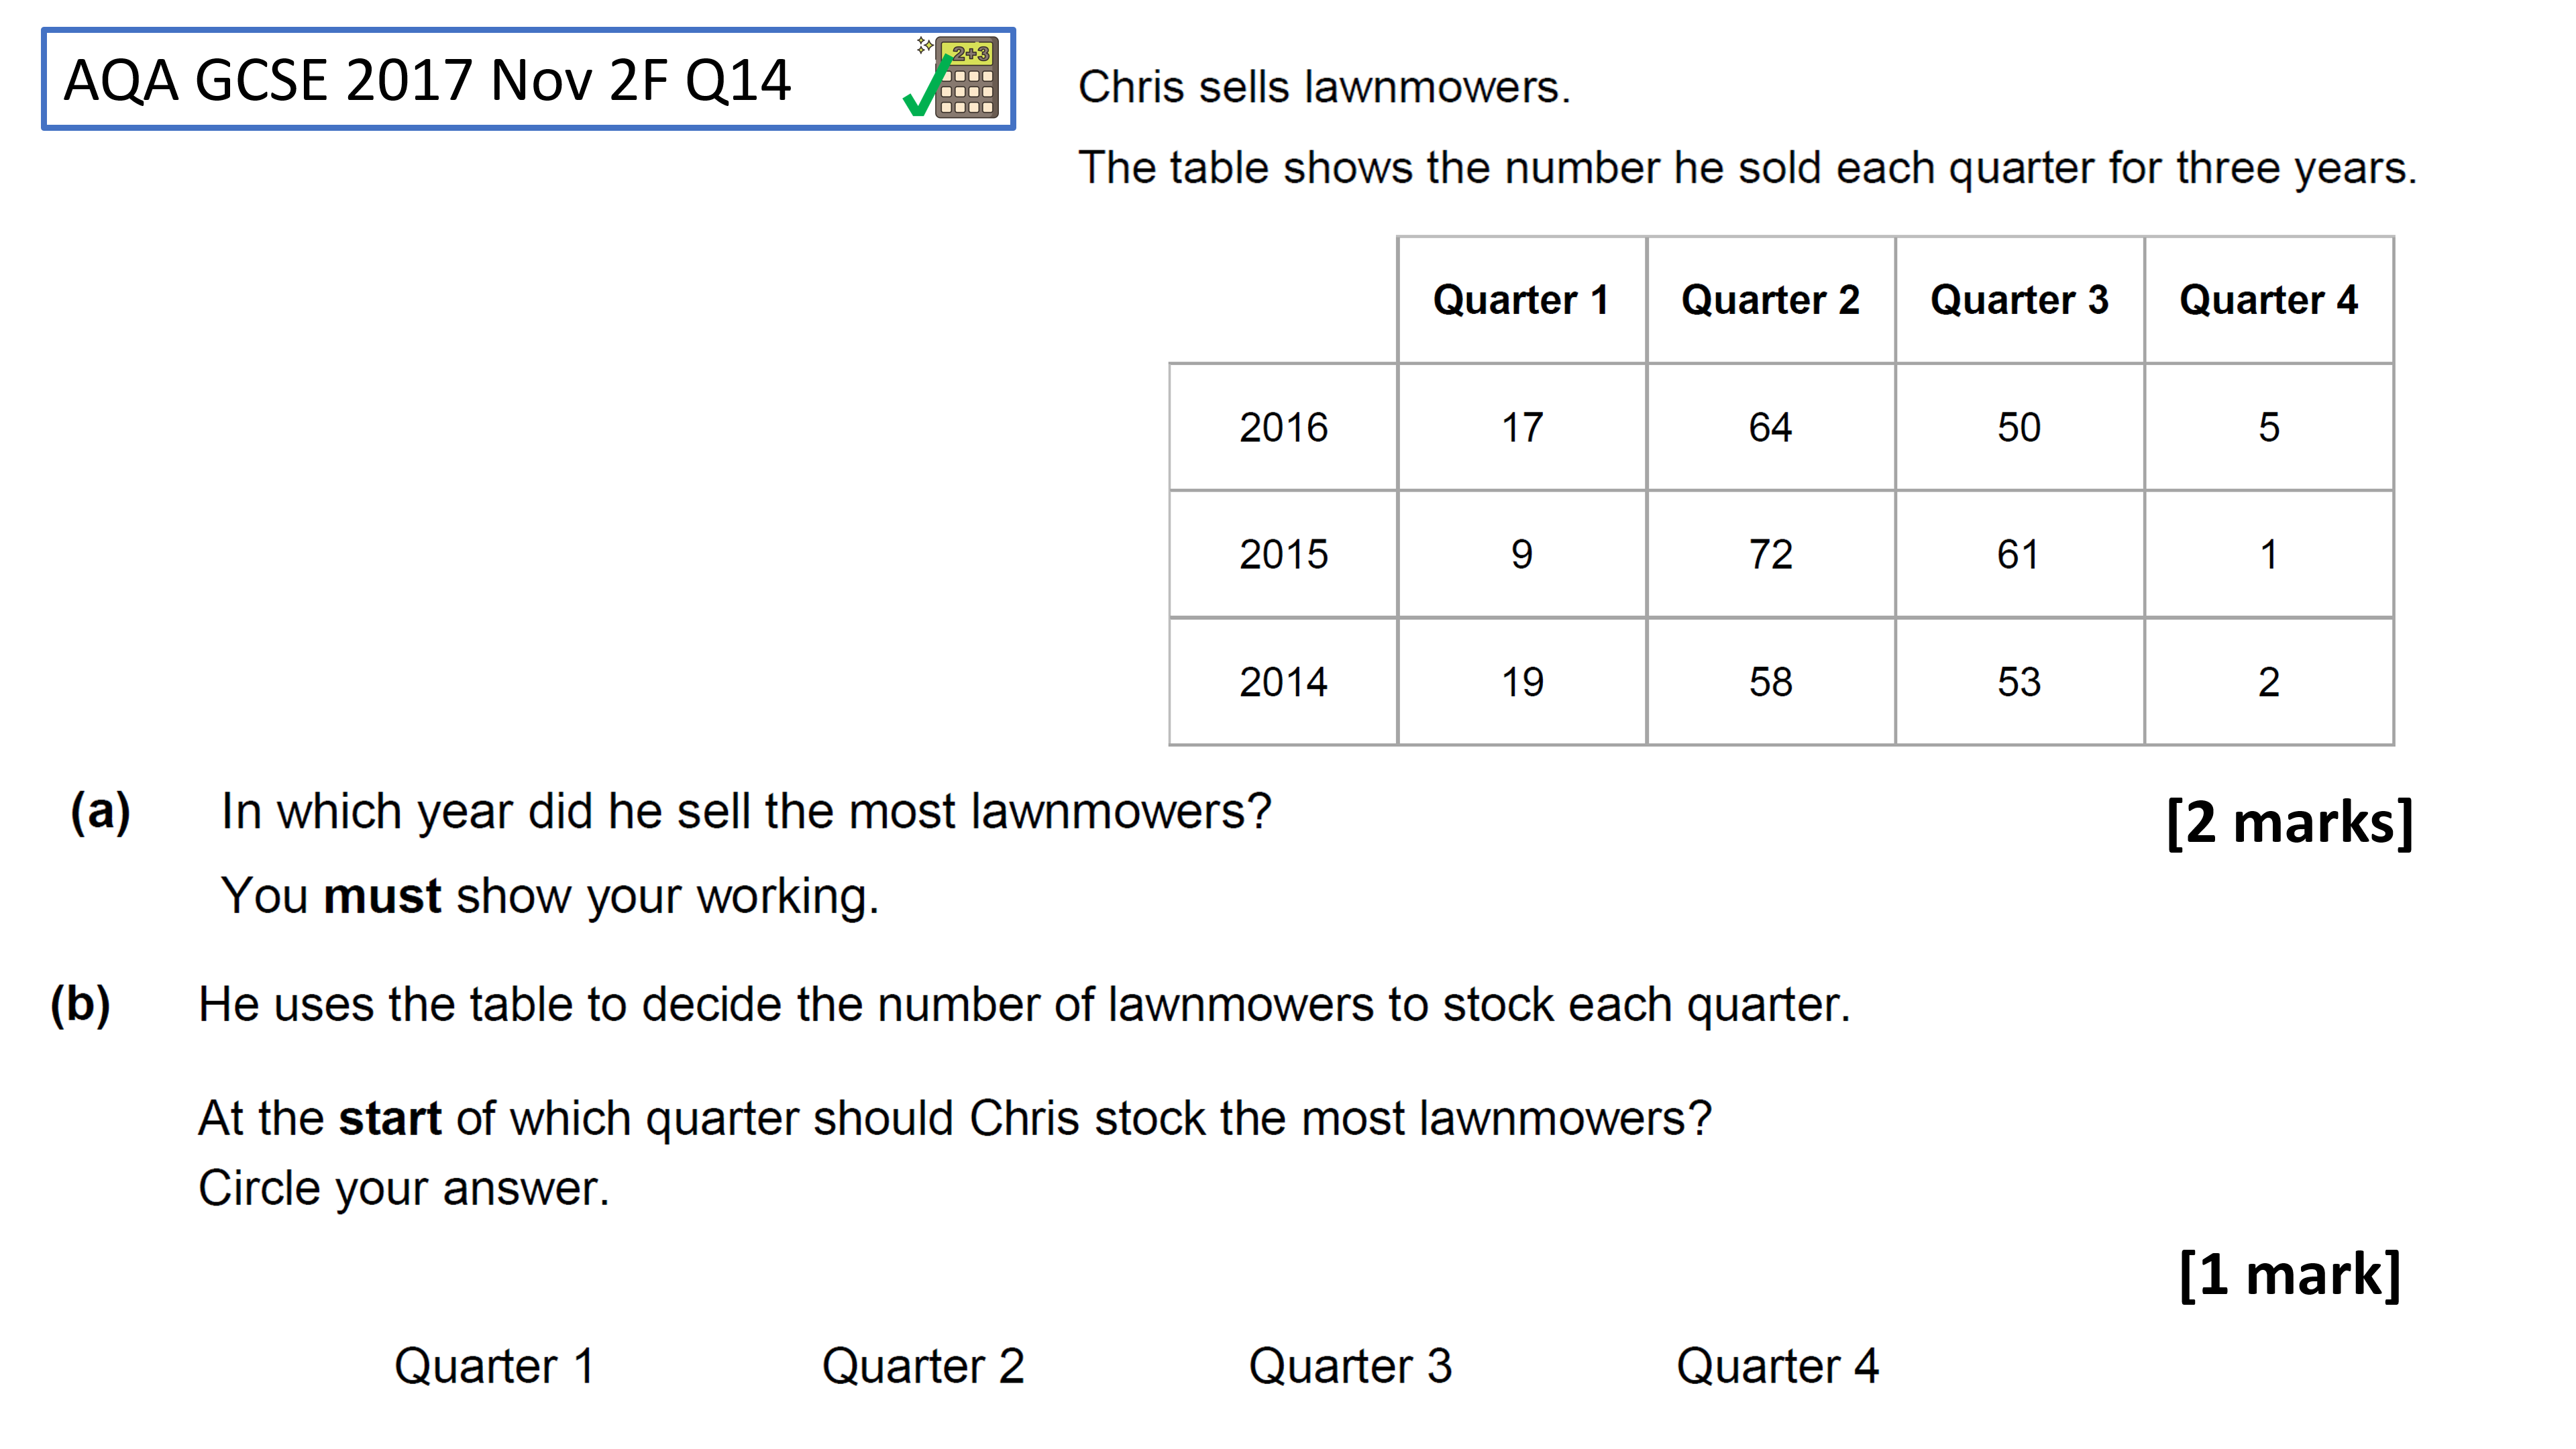Select the AQA GCSE 2017 Nov 2F Q14 title

coord(427,81)
